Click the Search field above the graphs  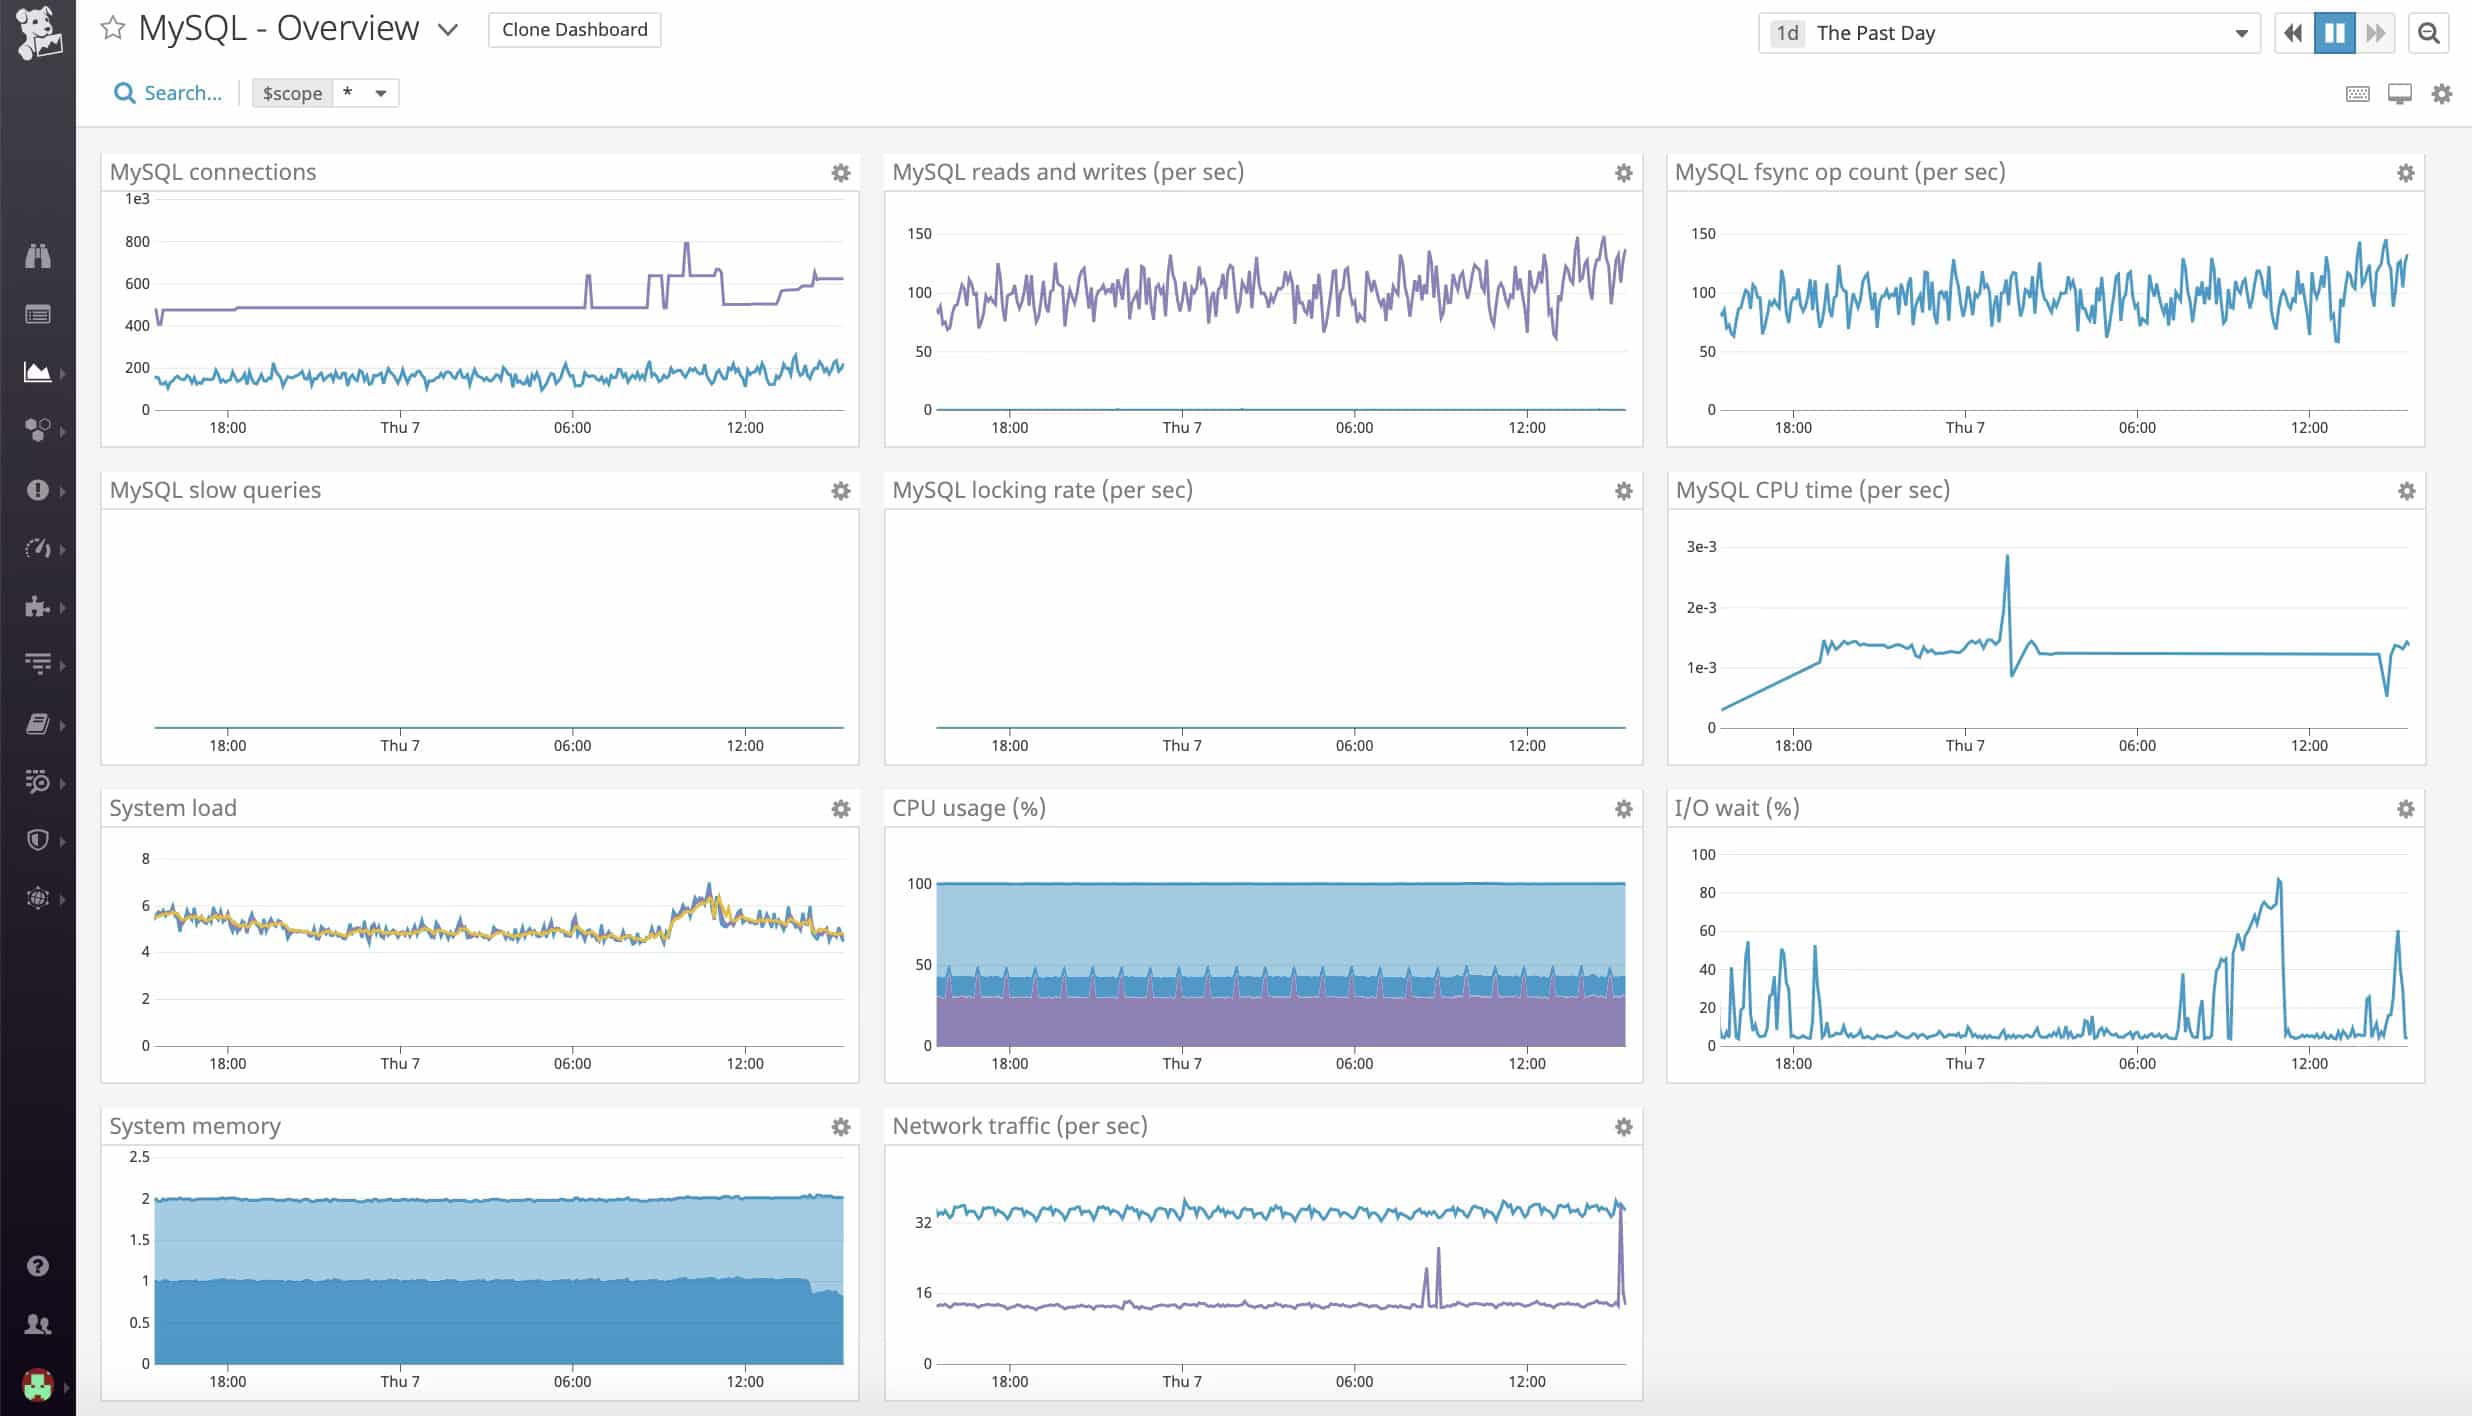click(x=168, y=92)
